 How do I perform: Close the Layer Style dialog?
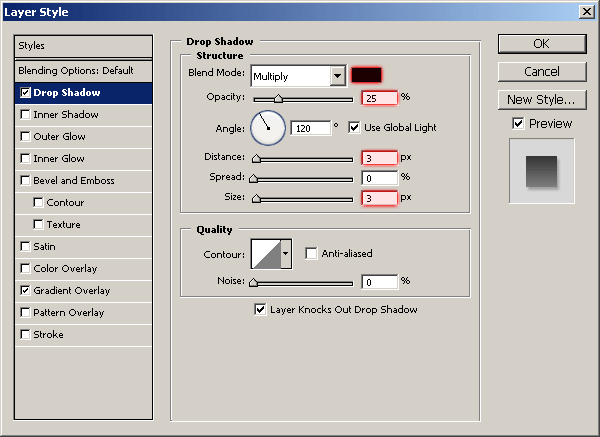[x=586, y=10]
